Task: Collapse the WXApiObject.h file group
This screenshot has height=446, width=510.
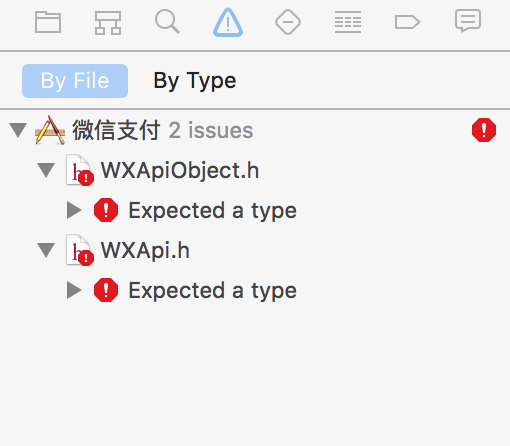Action: coord(46,170)
